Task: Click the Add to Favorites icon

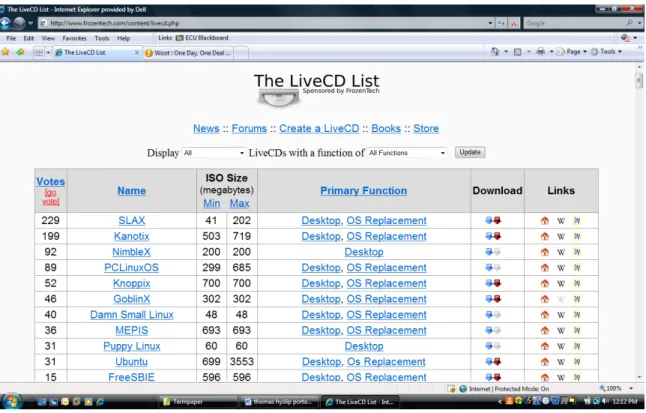Action: 20,52
